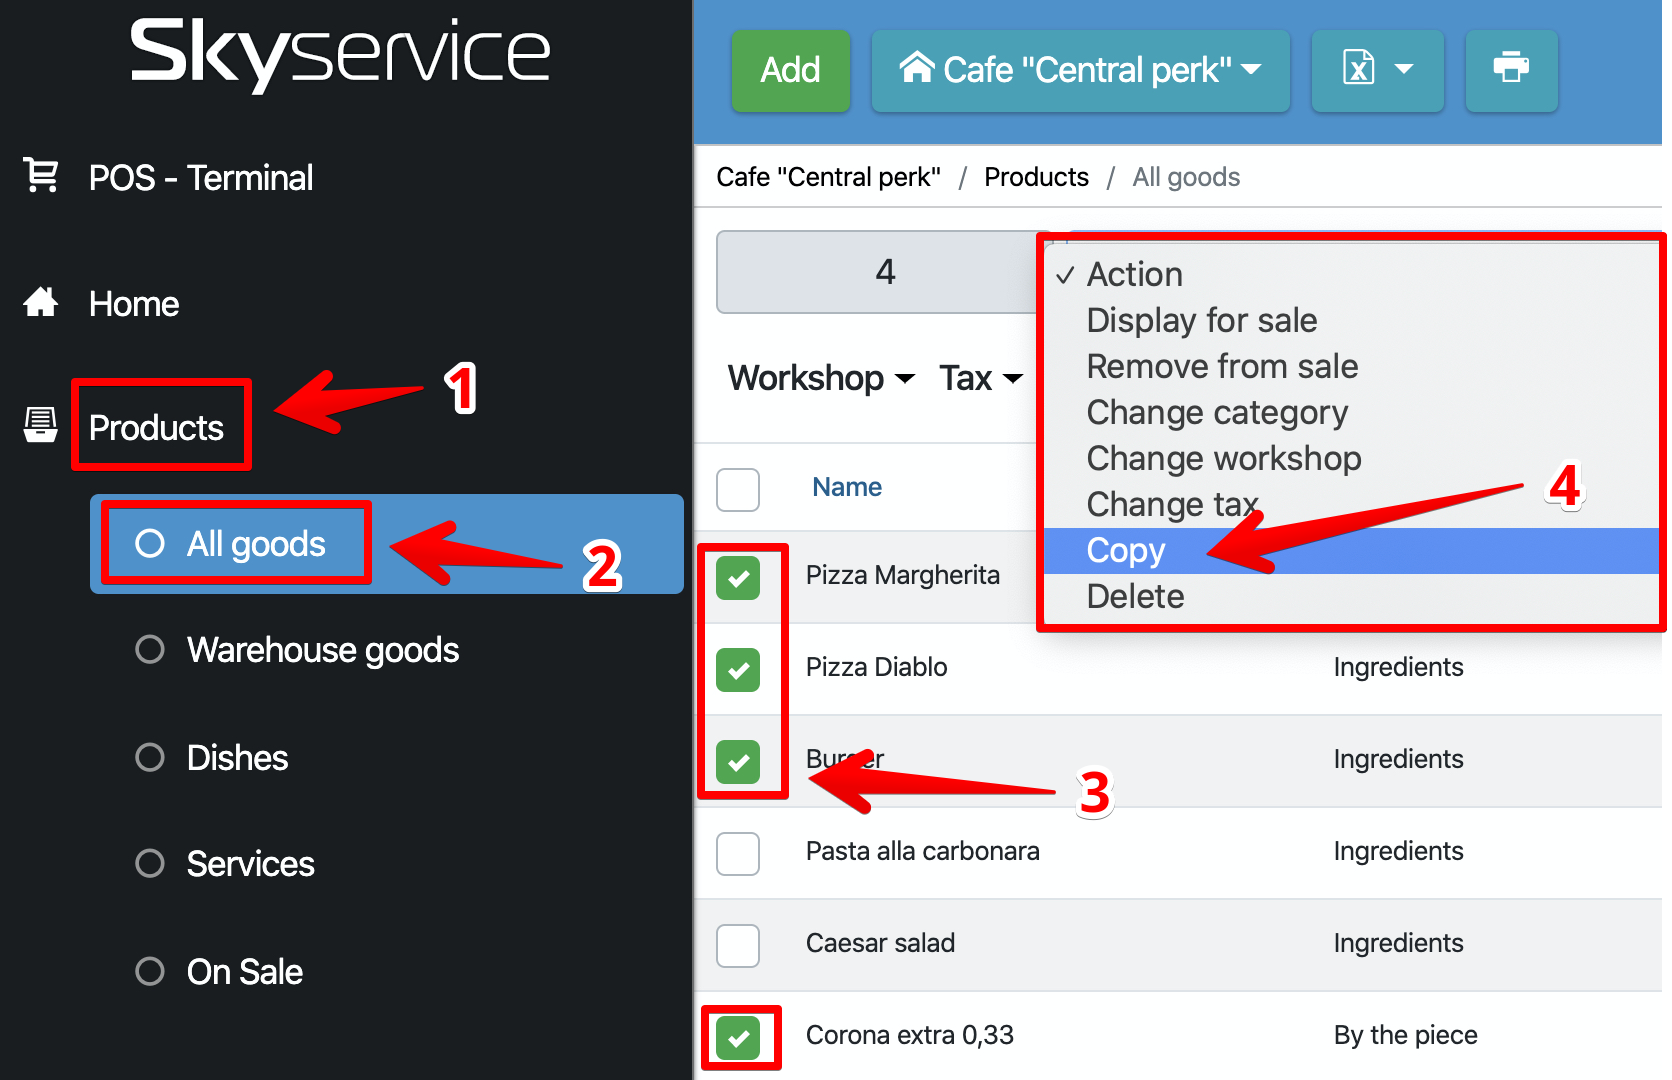
Task: Expand the Tax filter dropdown
Action: 980,378
